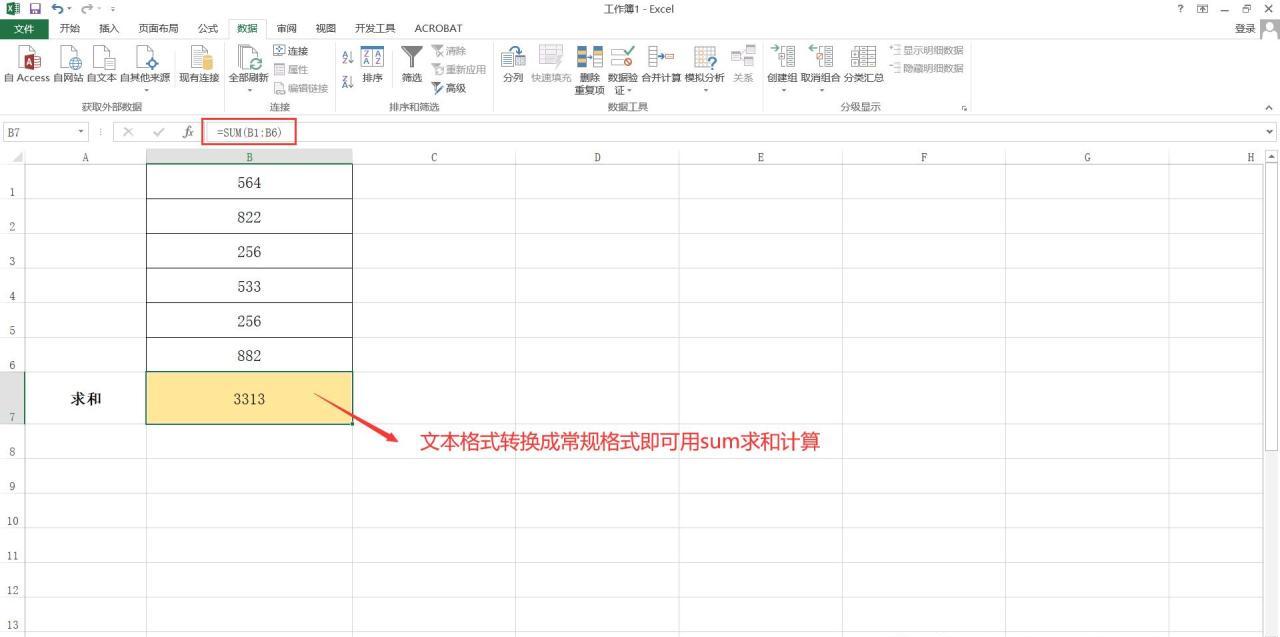Viewport: 1280px width, 637px height.
Task: Switch to the Home (开始) tab
Action: click(x=70, y=29)
